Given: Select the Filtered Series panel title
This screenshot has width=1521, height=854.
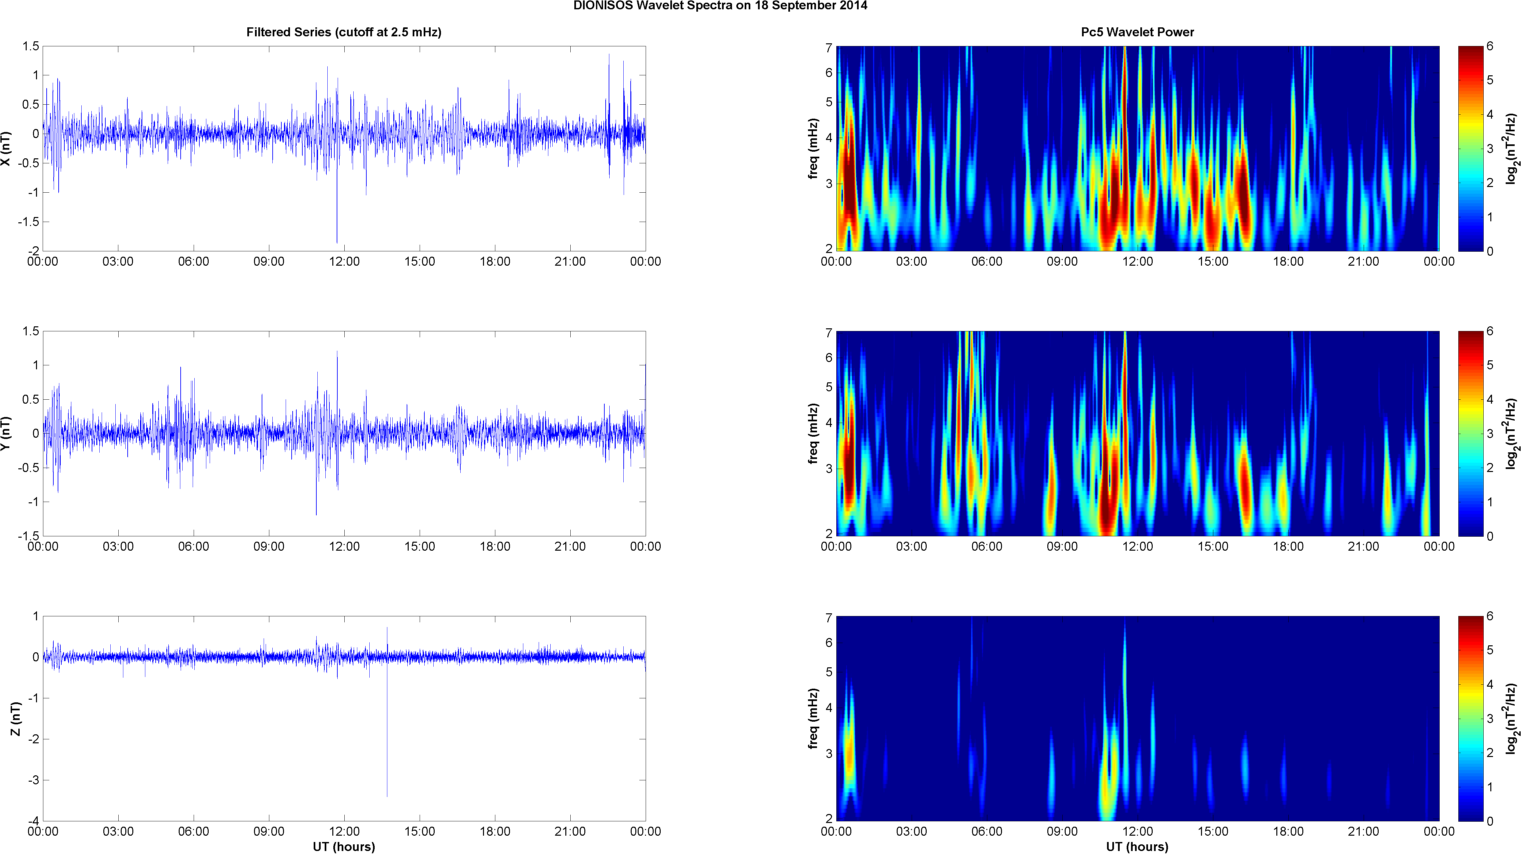Looking at the screenshot, I should point(344,32).
